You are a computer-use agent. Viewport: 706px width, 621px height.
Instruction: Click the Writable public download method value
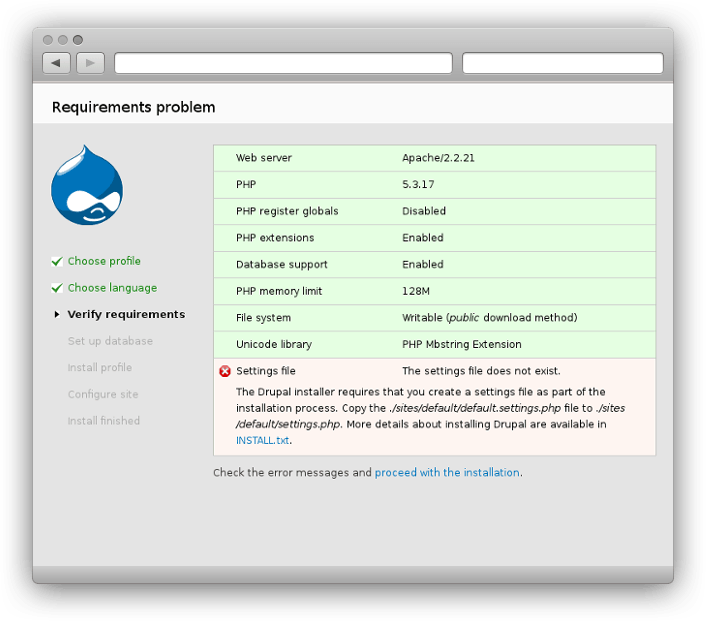[x=490, y=318]
